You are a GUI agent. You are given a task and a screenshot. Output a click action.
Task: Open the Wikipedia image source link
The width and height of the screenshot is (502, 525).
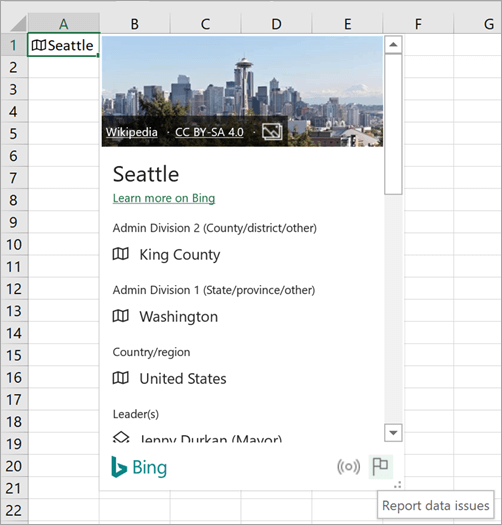(132, 132)
